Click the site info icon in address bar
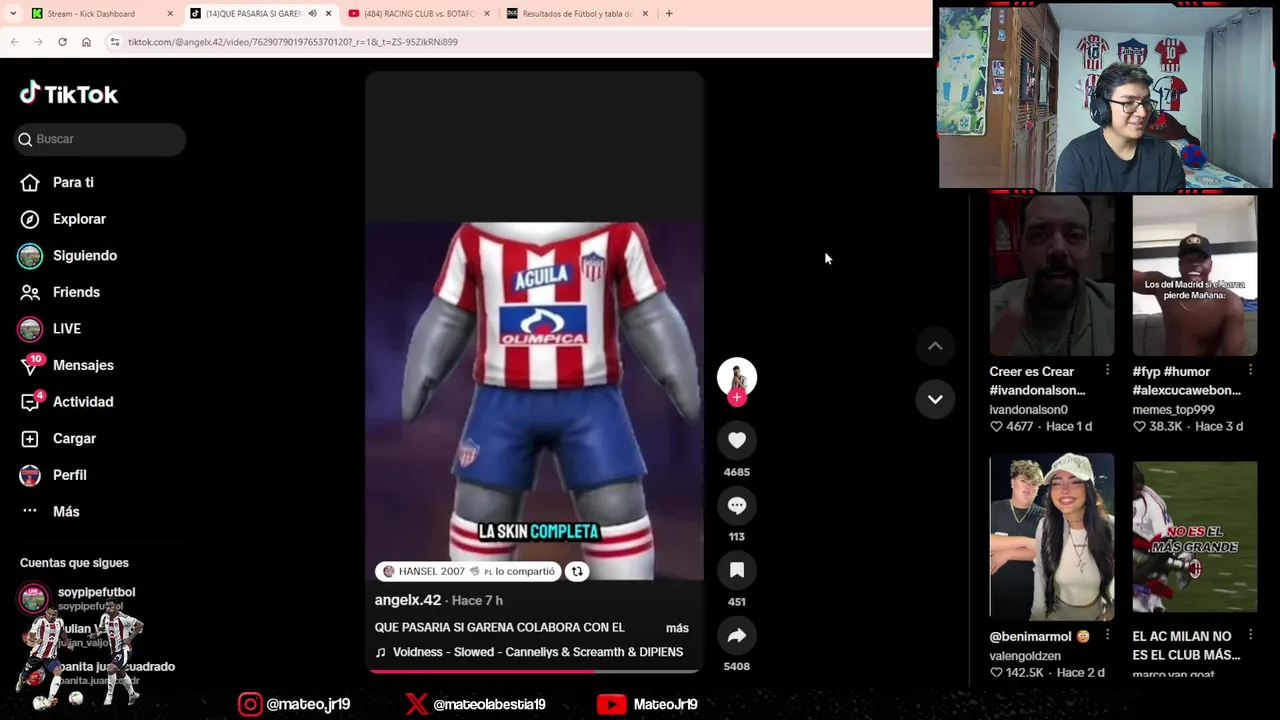 115,42
